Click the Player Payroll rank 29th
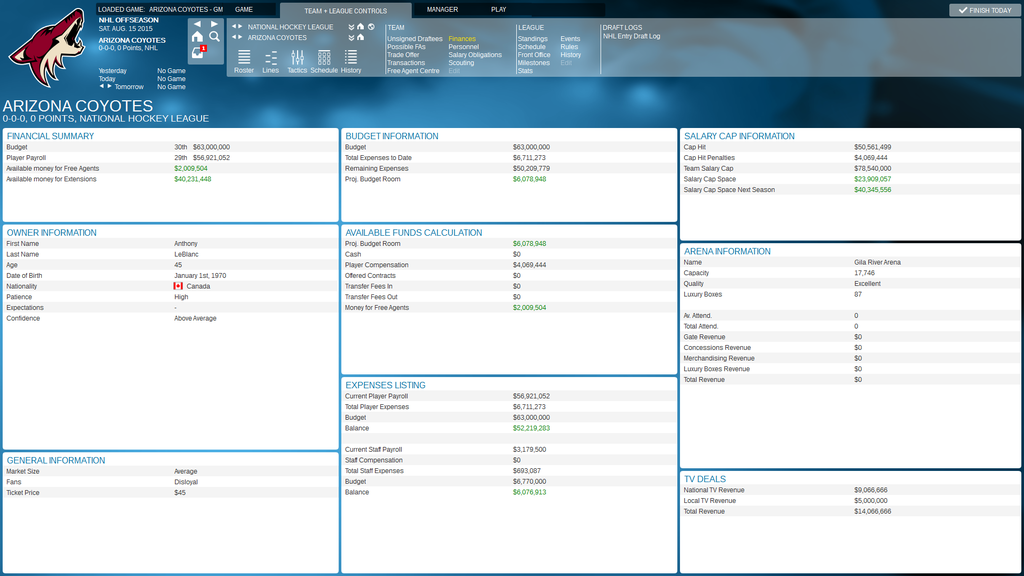 click(180, 158)
